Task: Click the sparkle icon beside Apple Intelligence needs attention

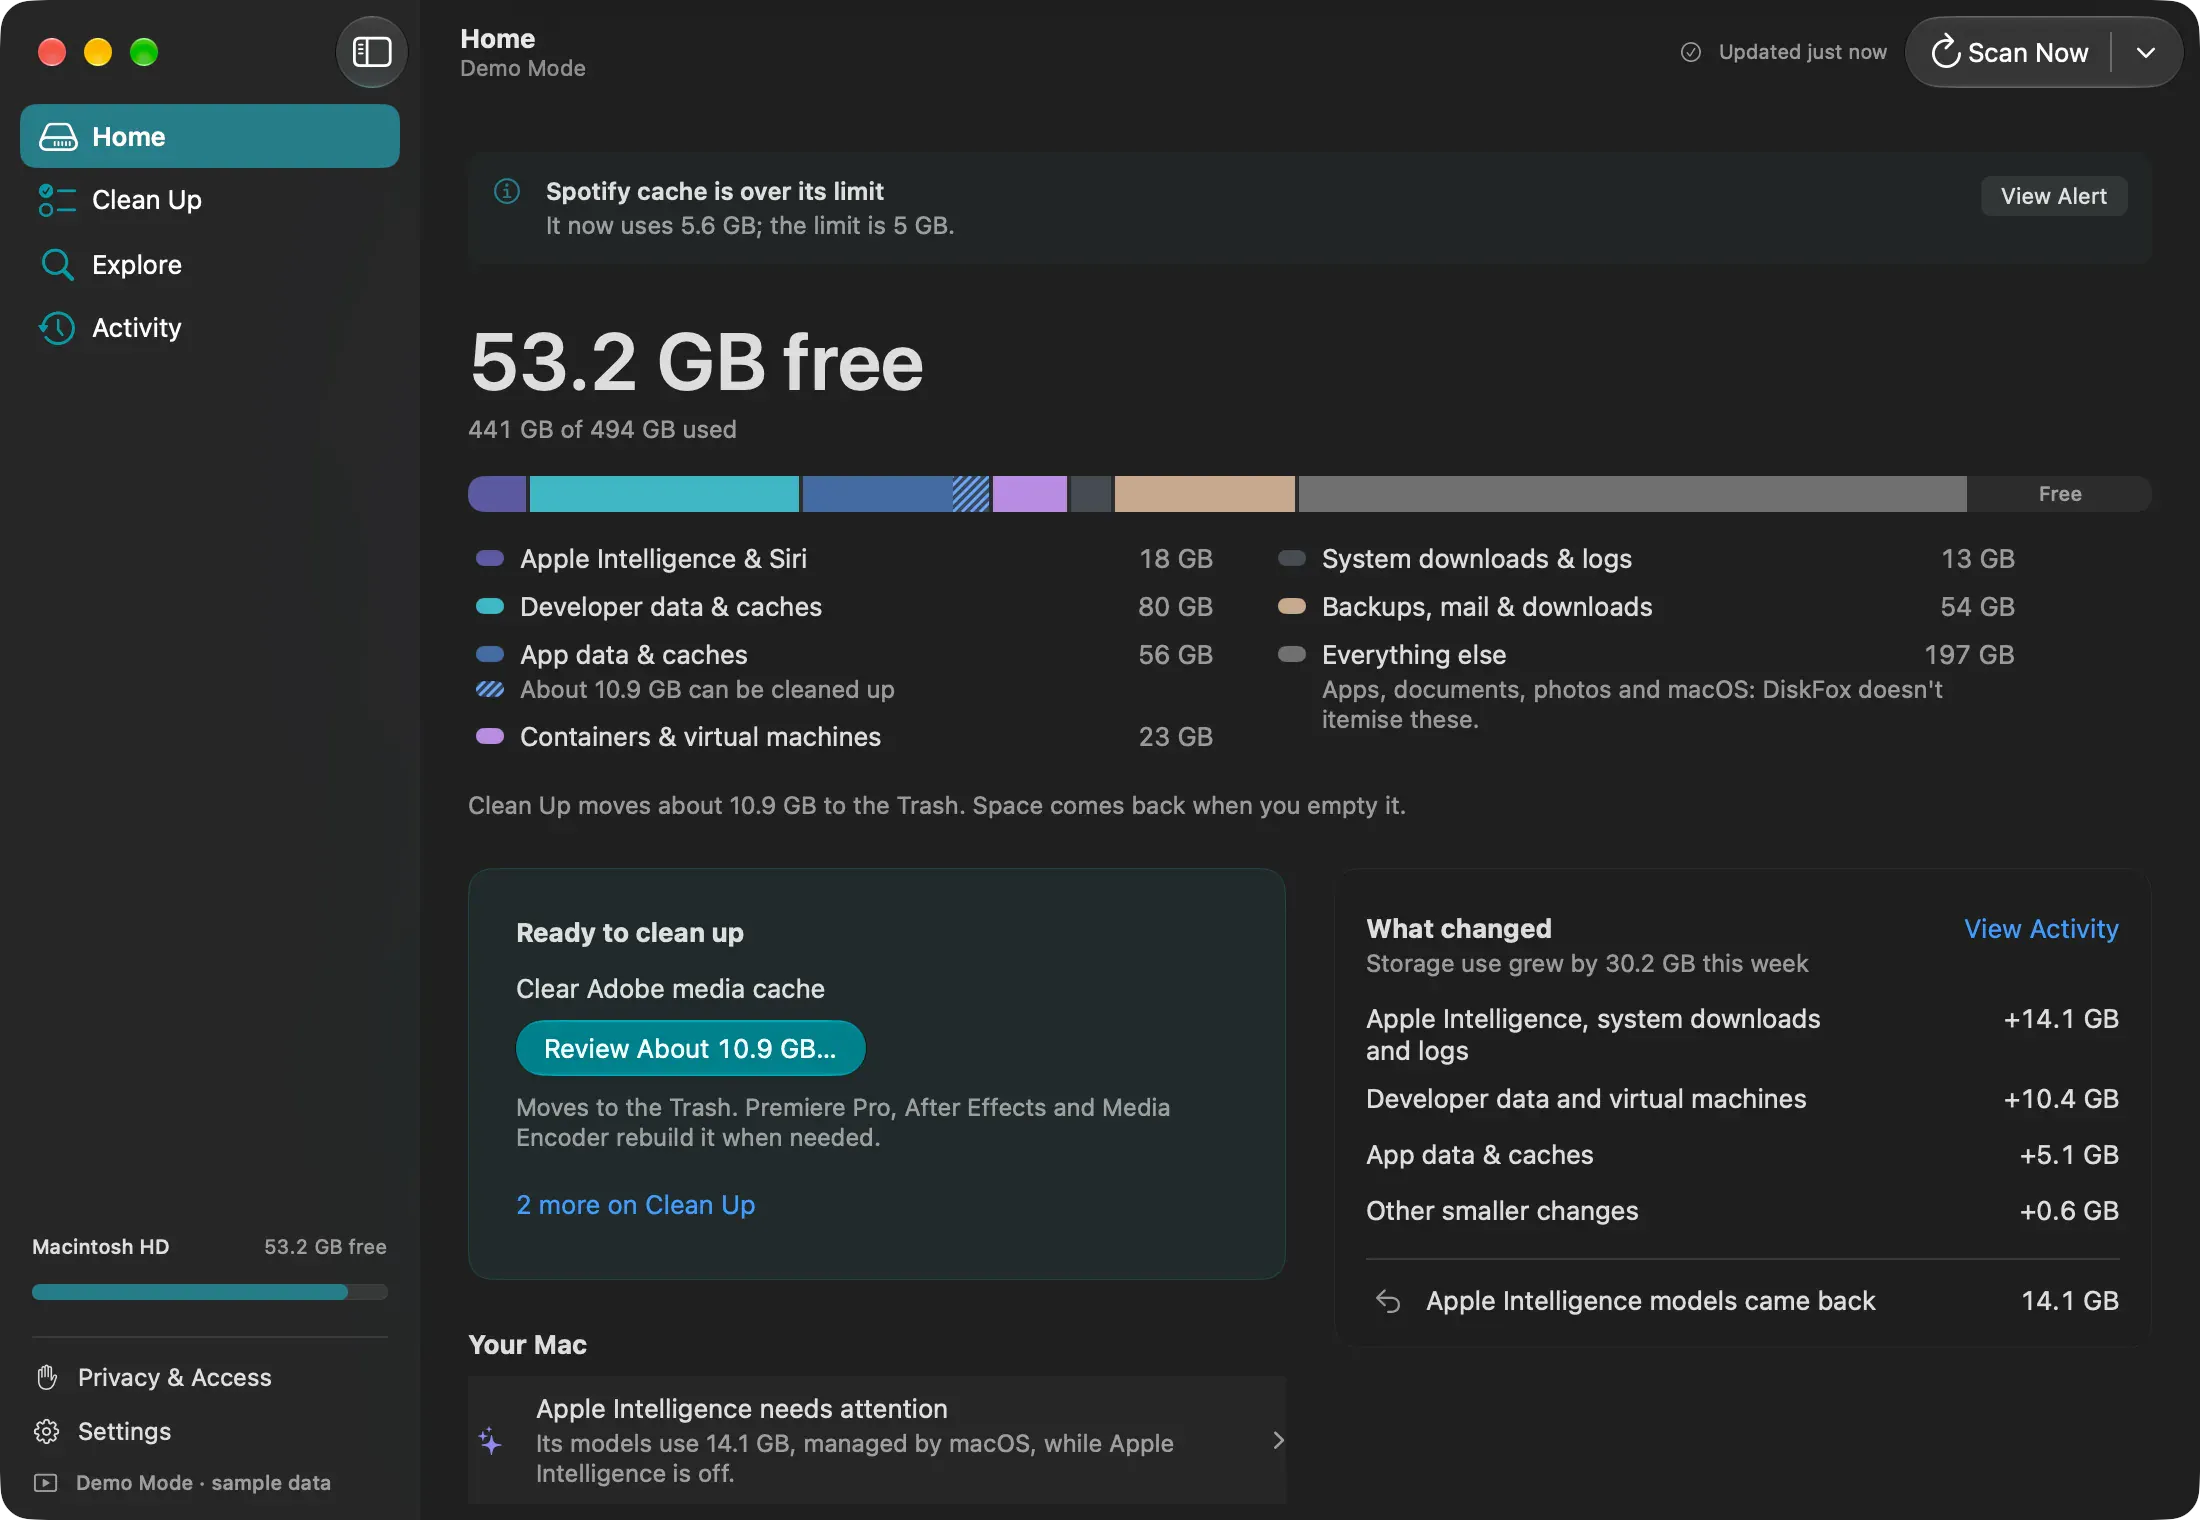Action: coord(490,1440)
